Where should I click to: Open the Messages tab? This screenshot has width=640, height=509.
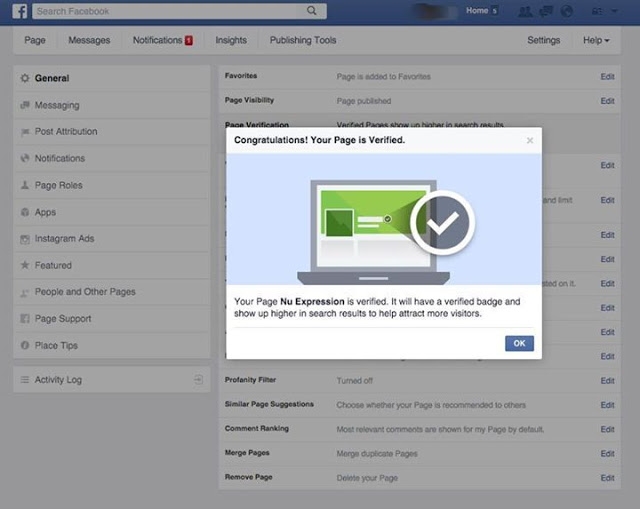[x=89, y=40]
